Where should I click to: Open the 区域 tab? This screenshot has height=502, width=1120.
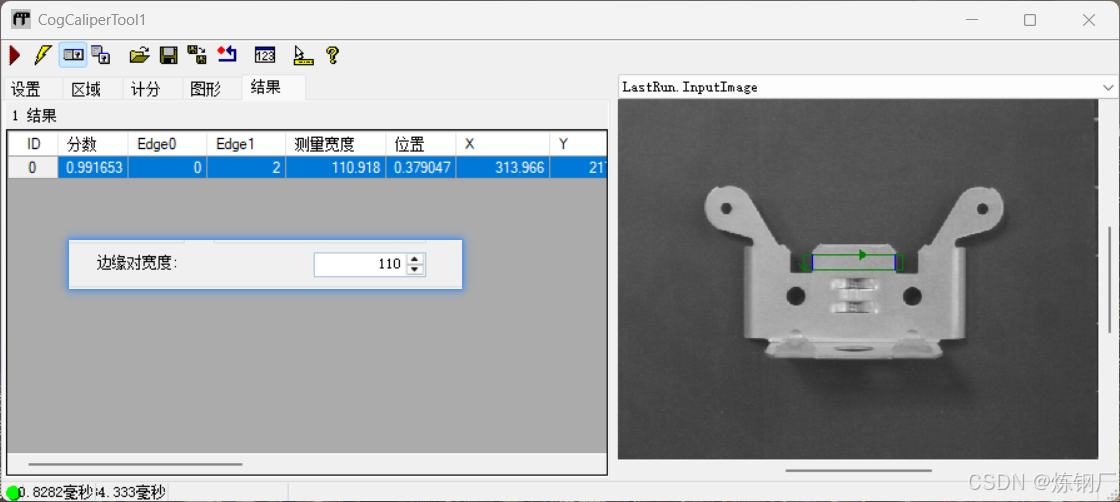pos(86,89)
